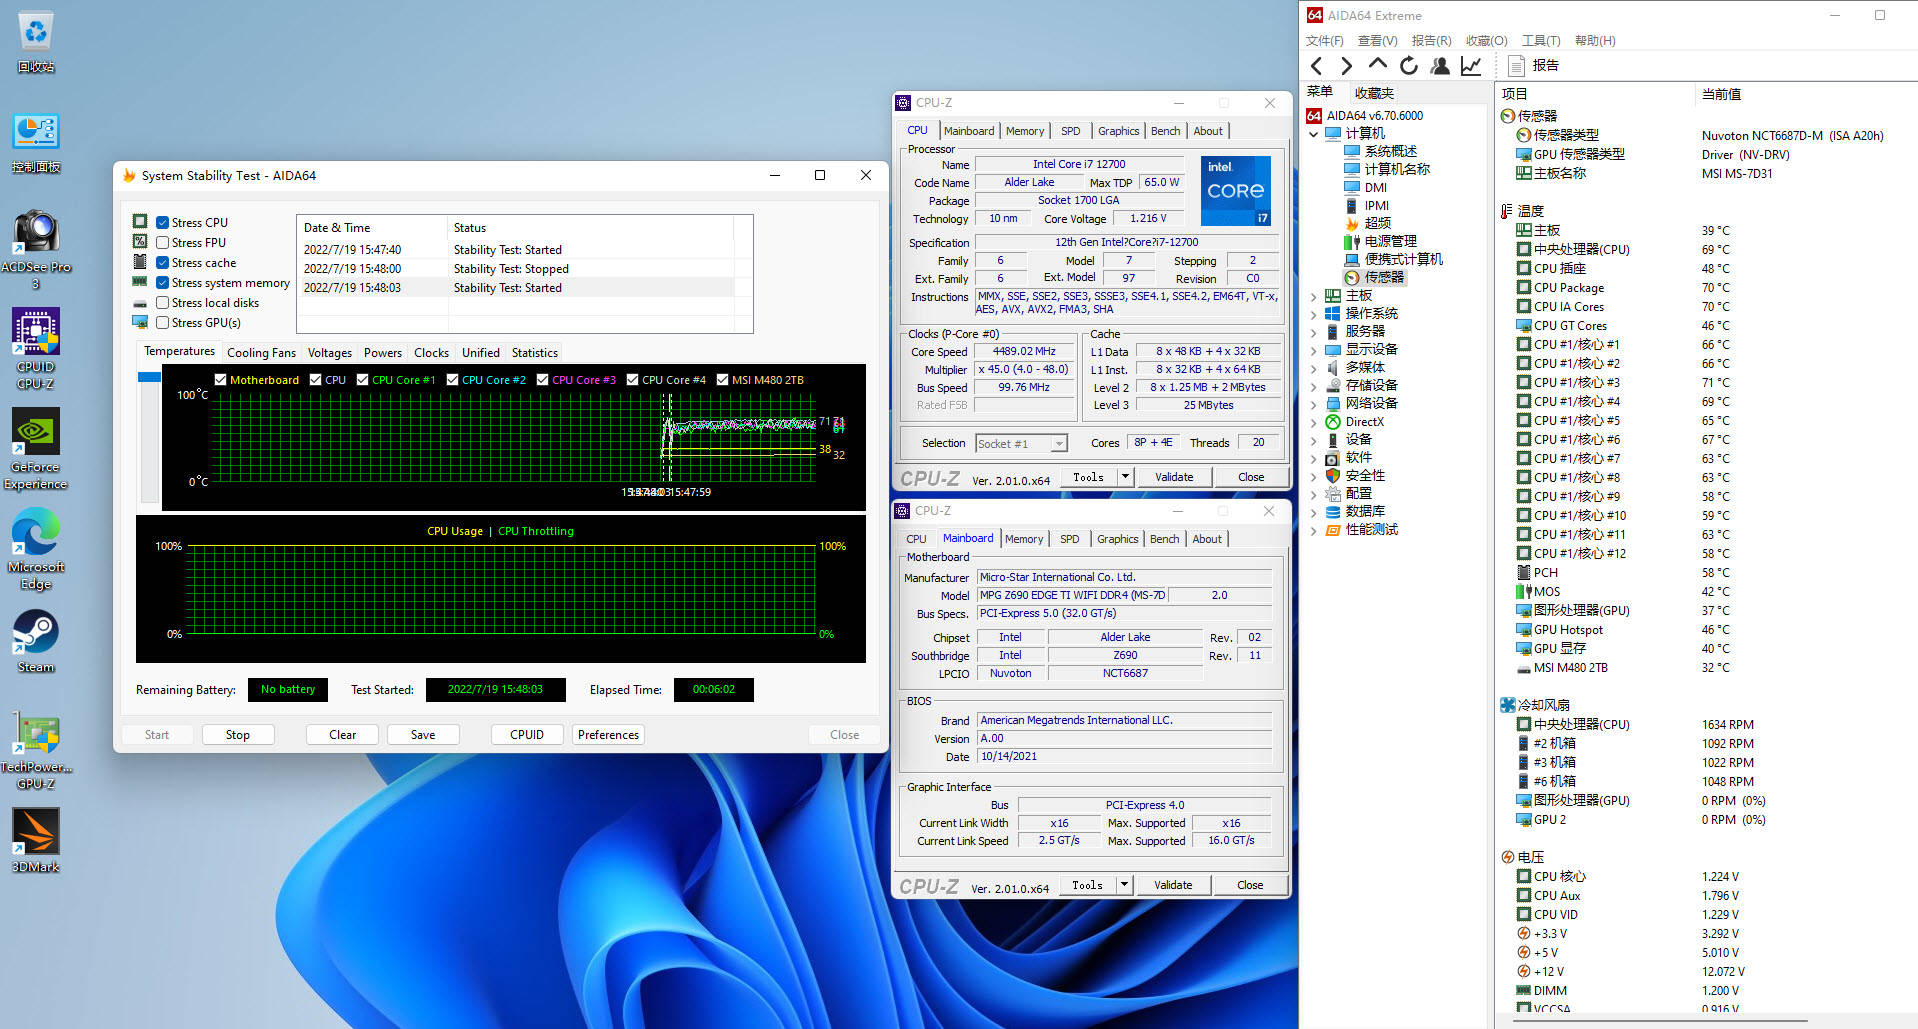Click AIDA64 graph chart toolbar icon
Image resolution: width=1918 pixels, height=1029 pixels.
coord(1471,66)
